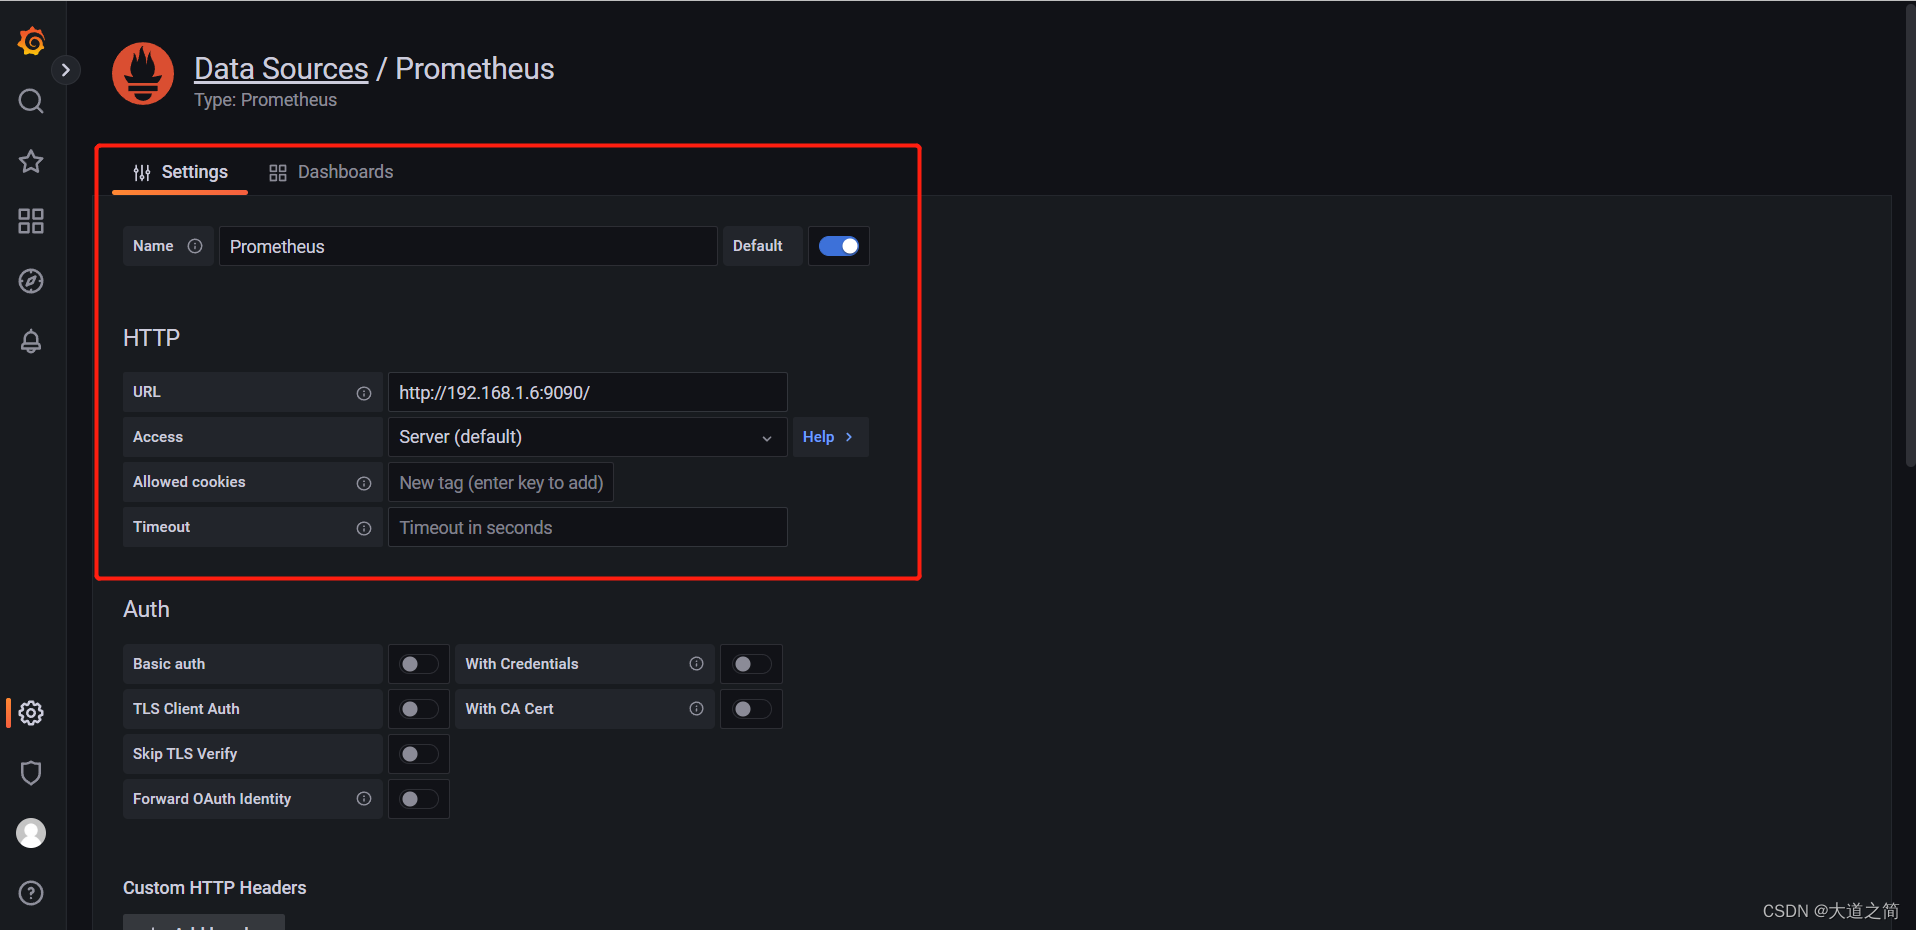Open the user profile avatar icon
The width and height of the screenshot is (1916, 930).
(31, 832)
